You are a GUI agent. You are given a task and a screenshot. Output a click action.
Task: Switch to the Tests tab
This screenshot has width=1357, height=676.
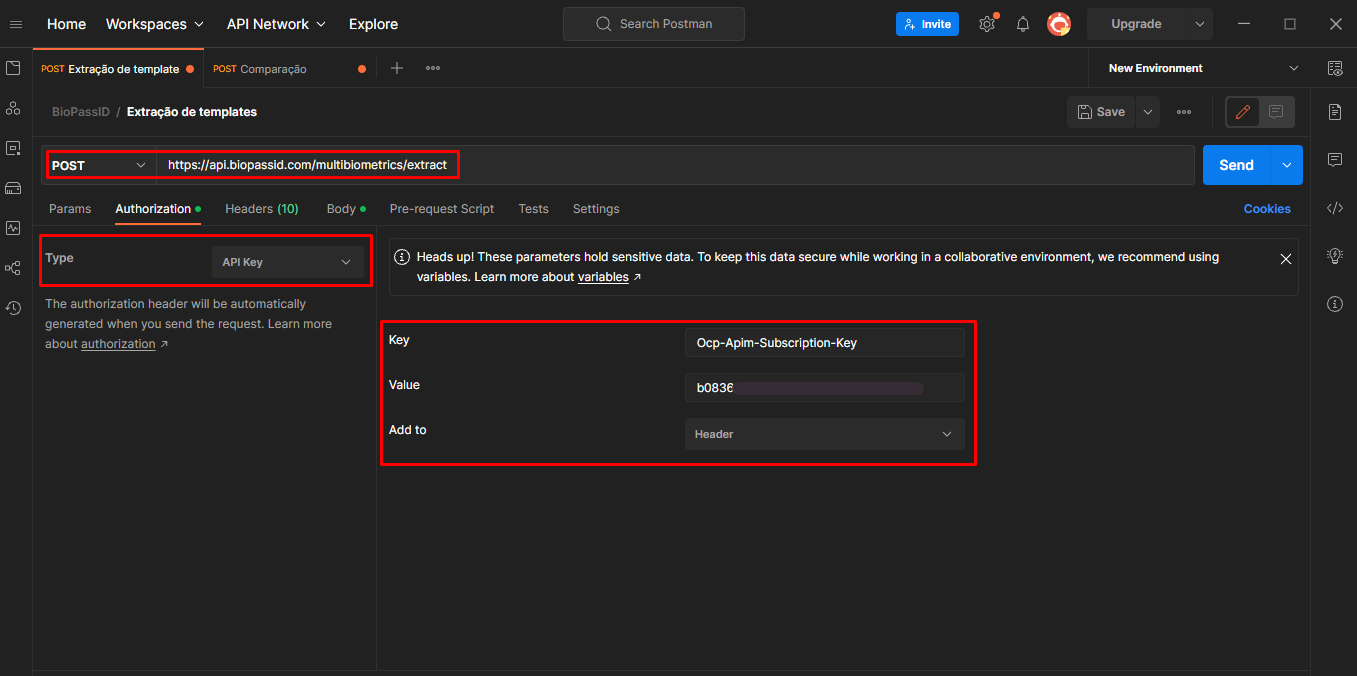point(533,209)
